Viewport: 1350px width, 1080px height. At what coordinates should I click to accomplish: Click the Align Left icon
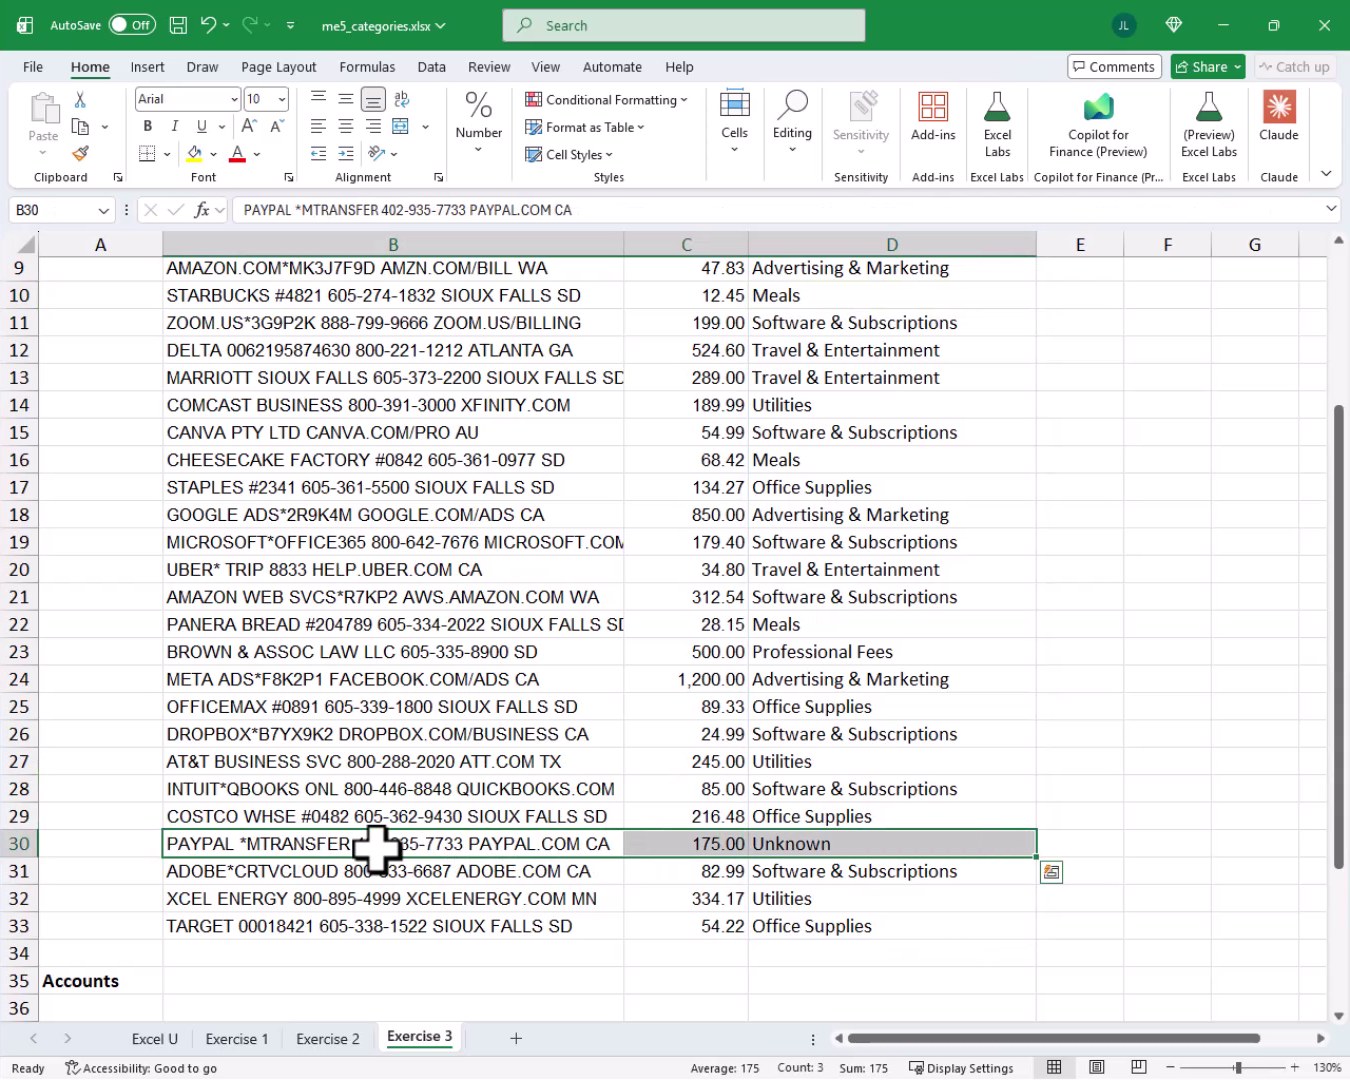(318, 126)
